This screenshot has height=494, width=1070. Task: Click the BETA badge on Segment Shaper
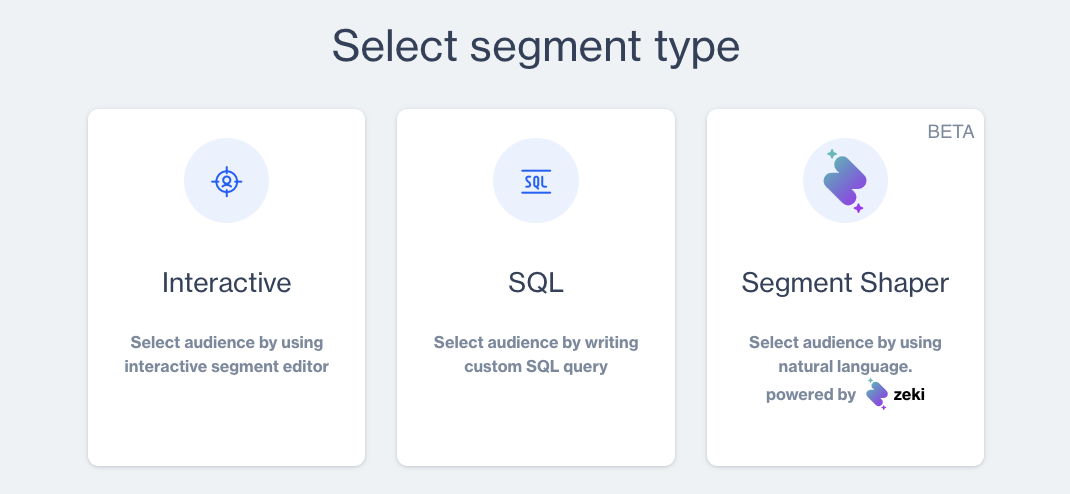tap(950, 132)
